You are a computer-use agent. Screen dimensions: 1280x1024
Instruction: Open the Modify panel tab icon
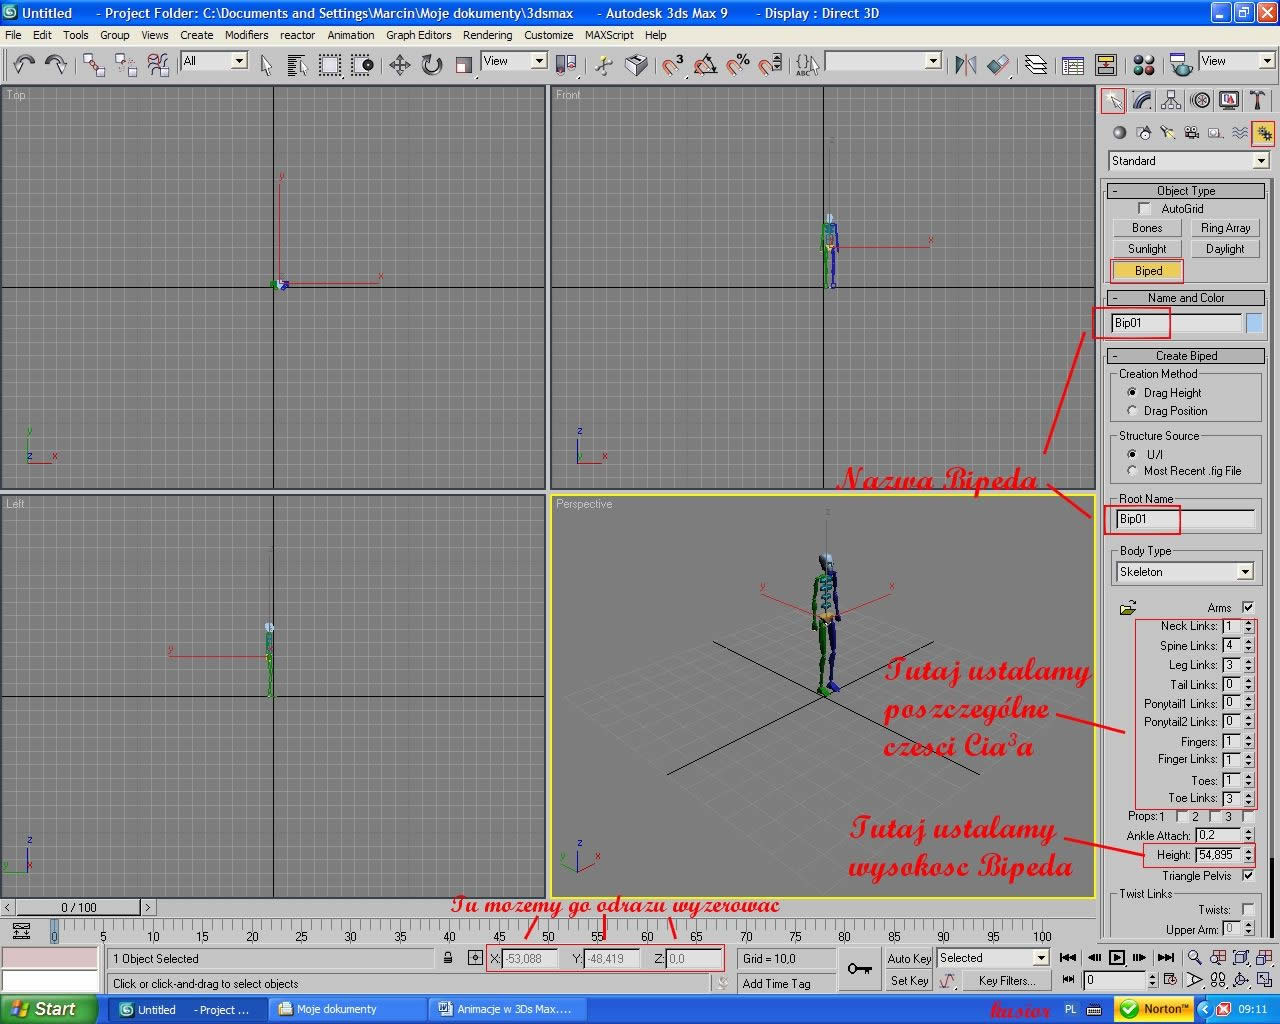click(x=1142, y=101)
